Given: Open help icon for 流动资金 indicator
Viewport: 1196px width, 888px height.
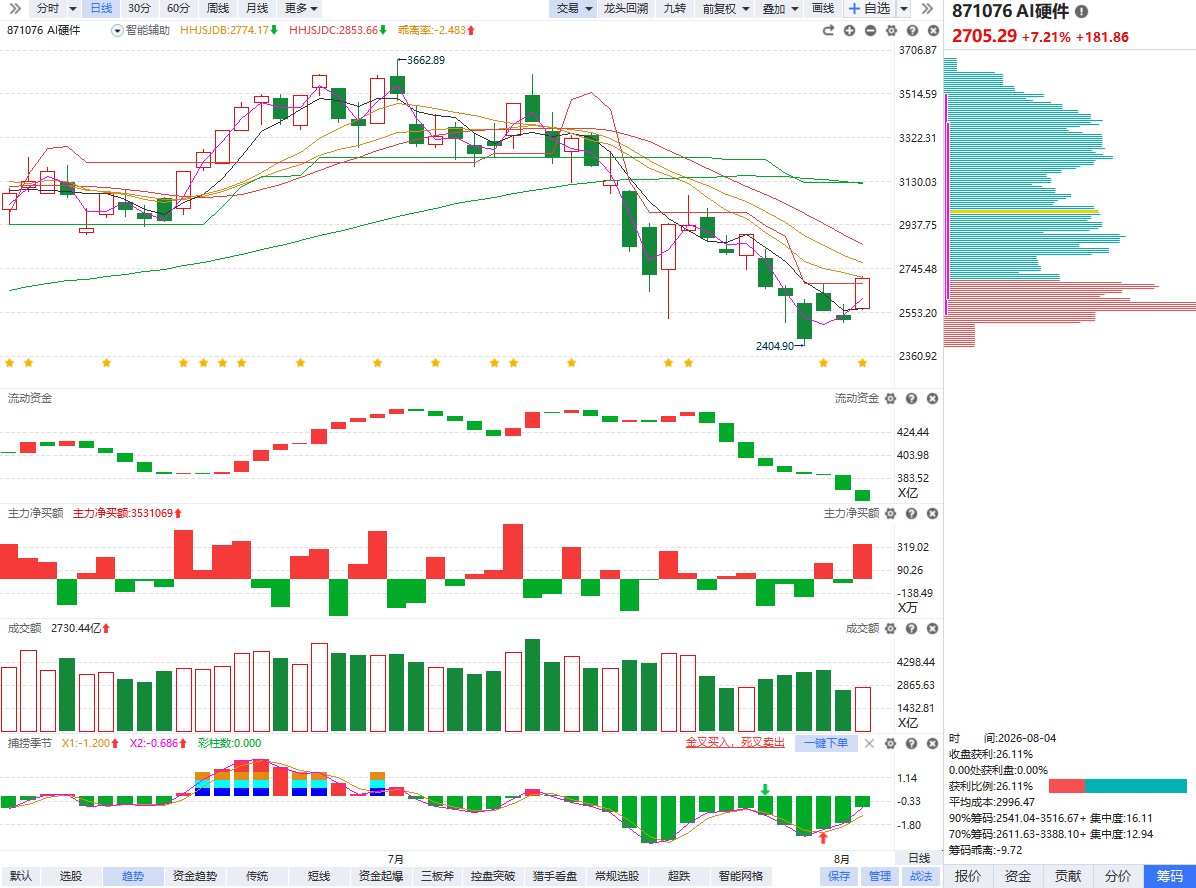Looking at the screenshot, I should [911, 398].
